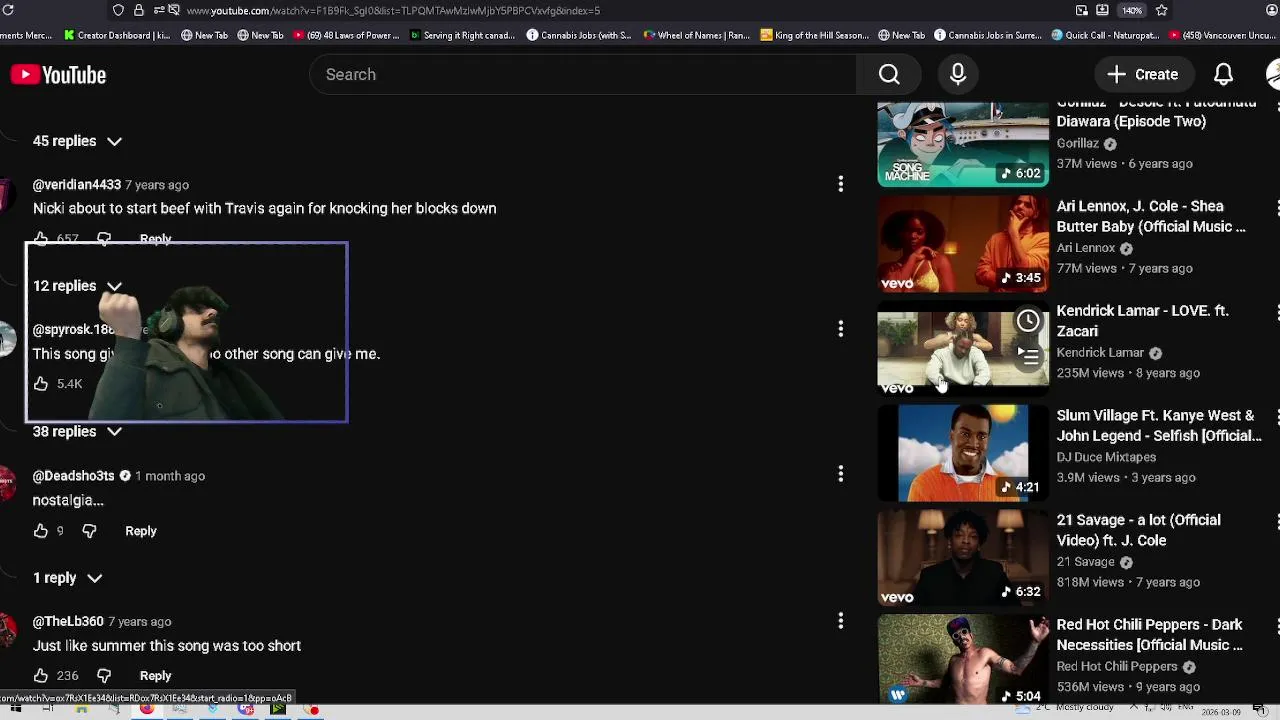The image size is (1280, 720).
Task: Open options menu for veridian4433's comment
Action: tap(841, 183)
